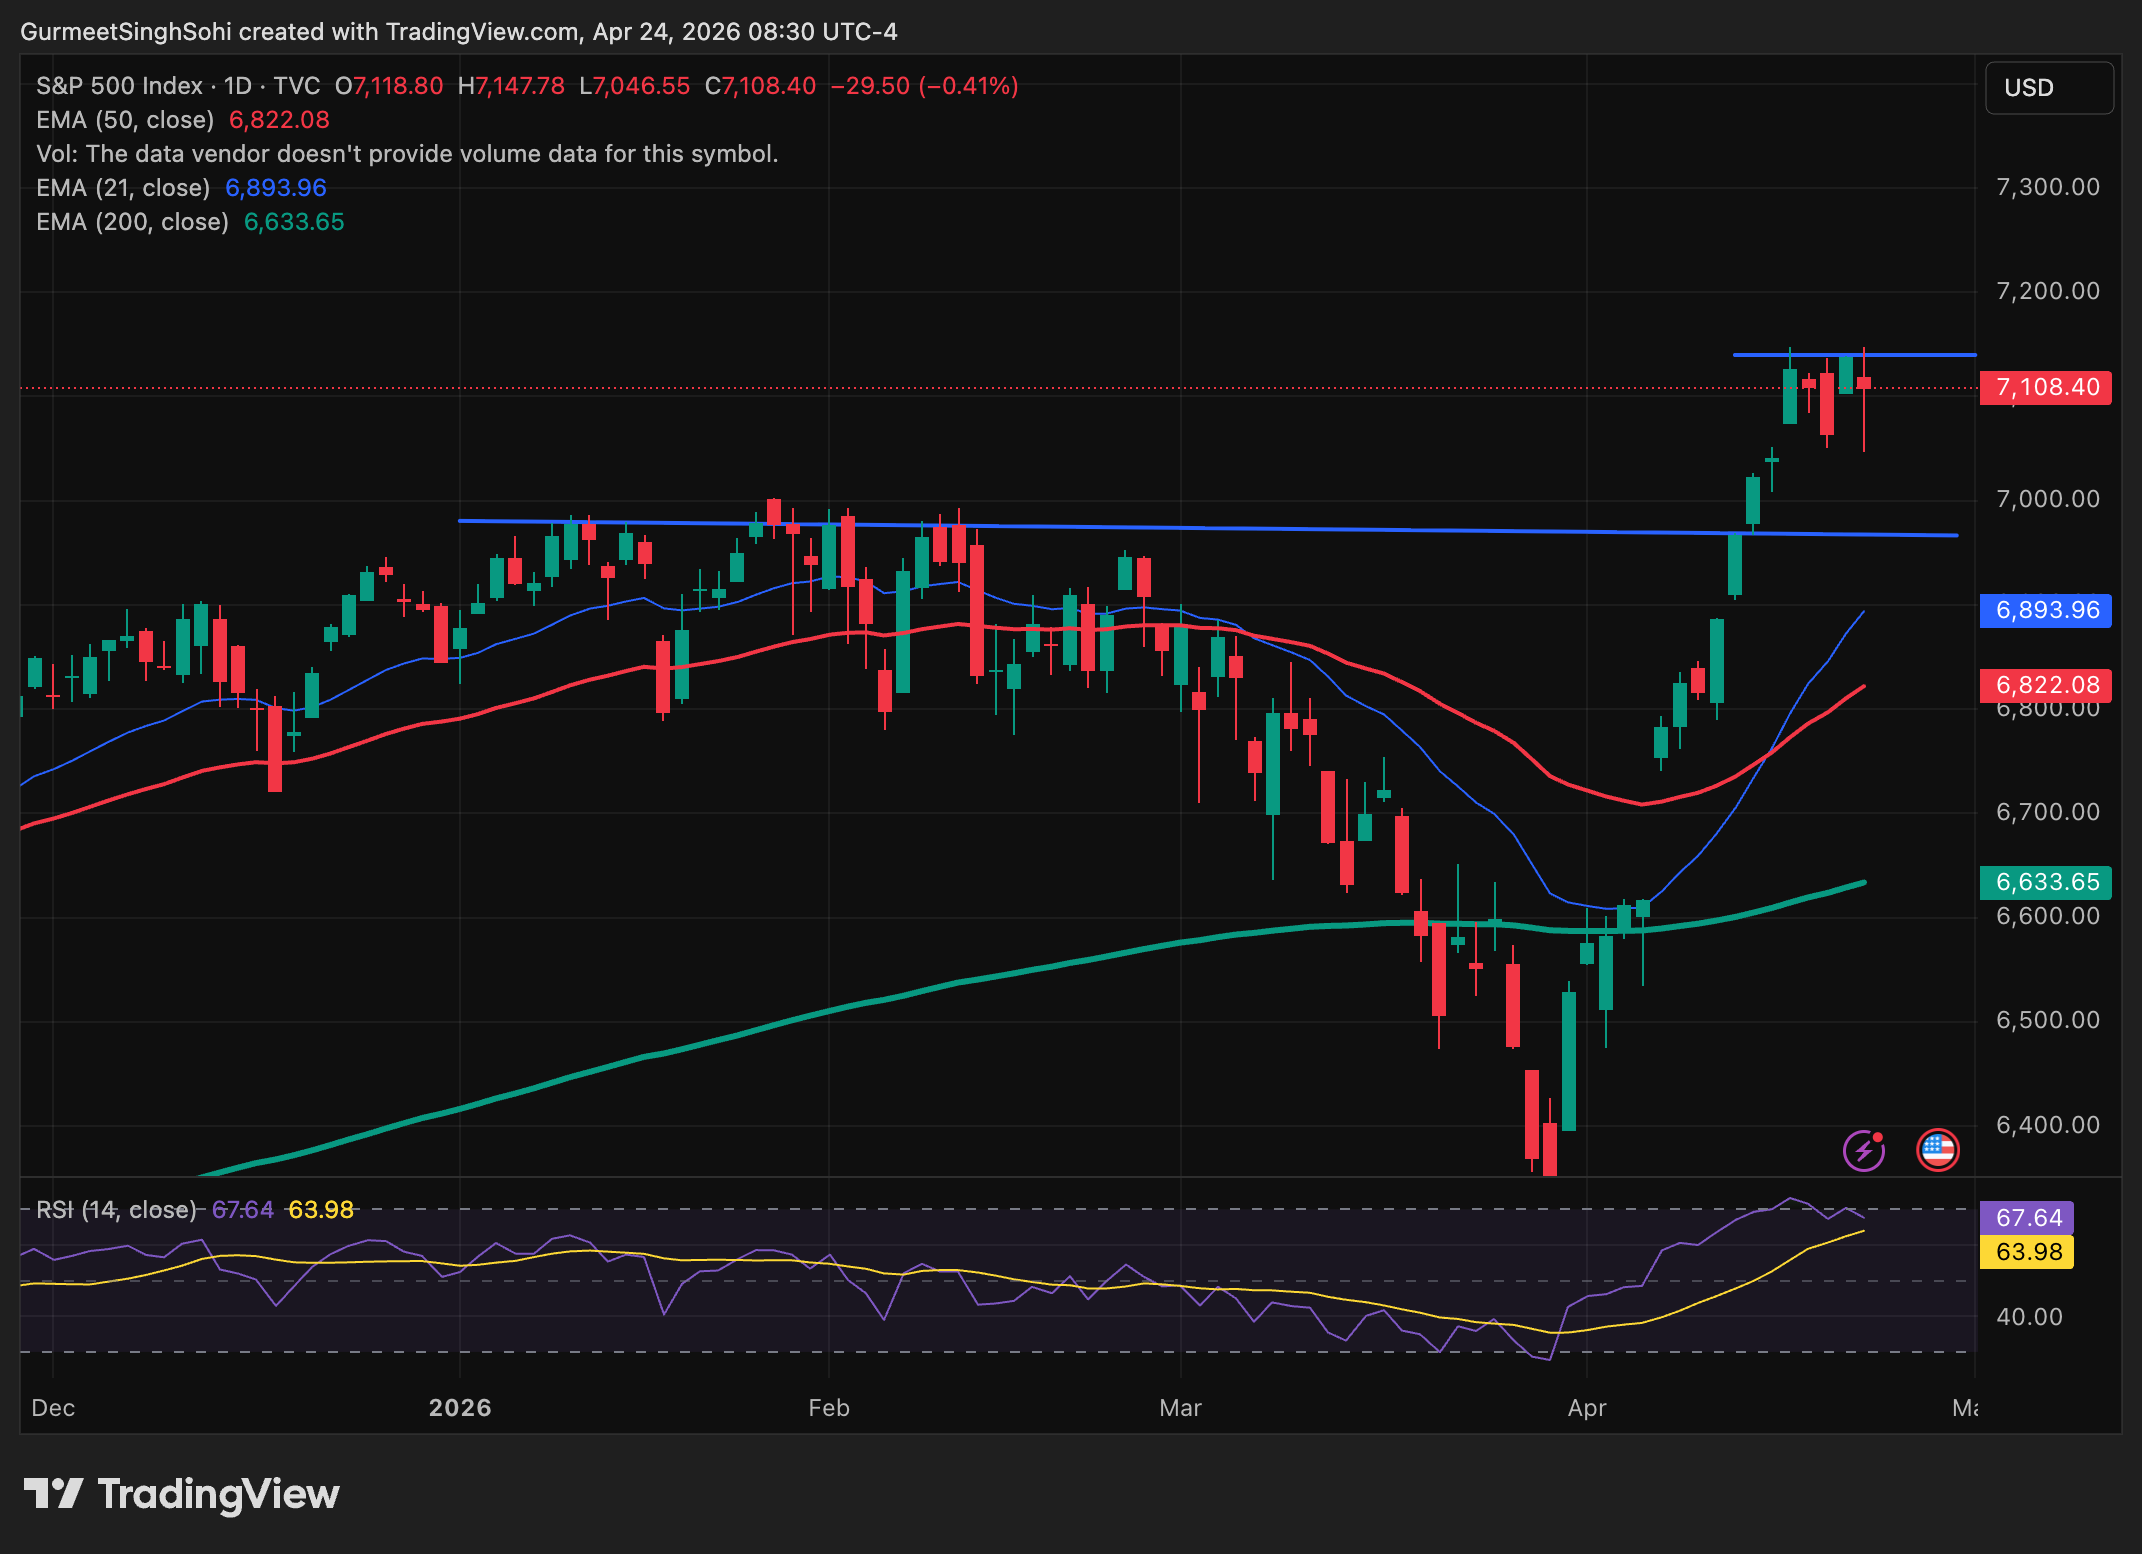Click the green 6,633.65 price axis label

coord(2046,882)
